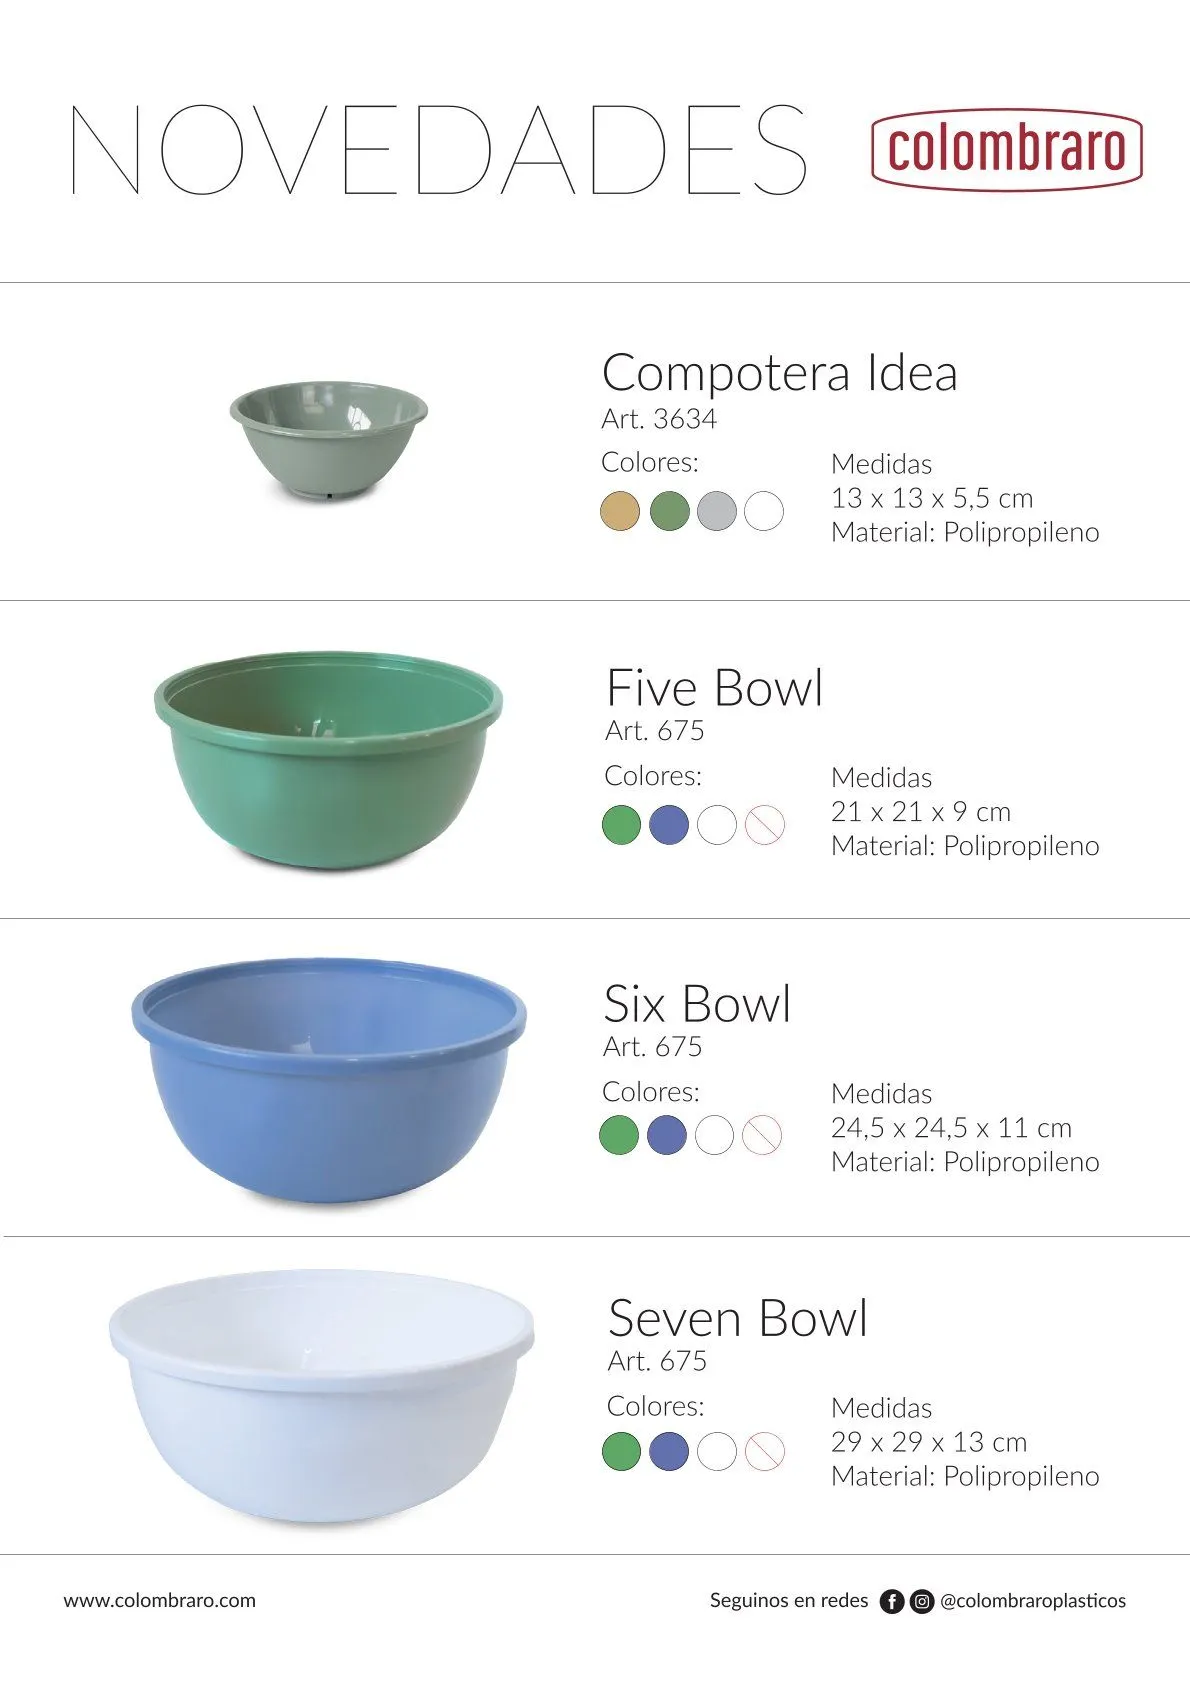Click the white Seven Bowl product image
Screen dimensions: 1190x1683
322,1395
